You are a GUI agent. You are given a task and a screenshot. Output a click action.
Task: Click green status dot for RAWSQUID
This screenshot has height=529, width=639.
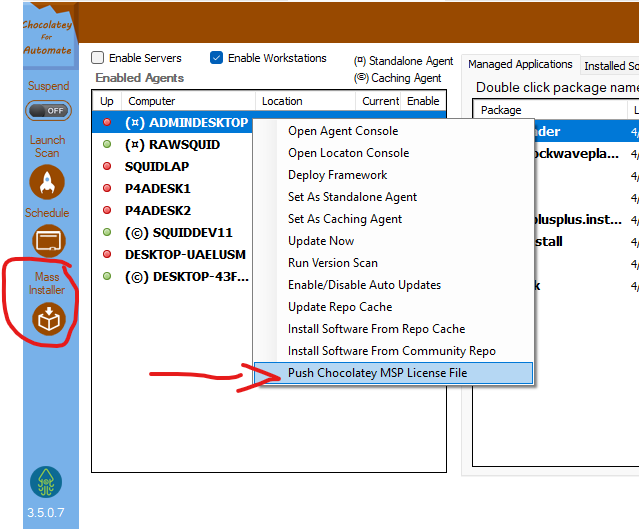(x=107, y=144)
